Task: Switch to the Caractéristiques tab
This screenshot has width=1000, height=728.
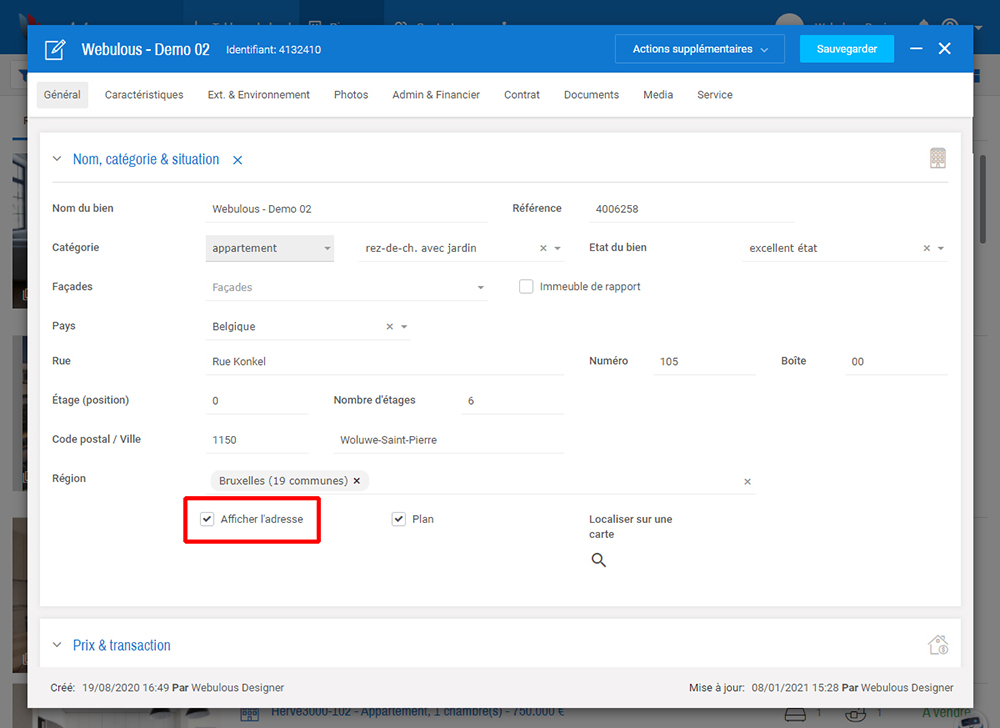Action: coord(144,95)
